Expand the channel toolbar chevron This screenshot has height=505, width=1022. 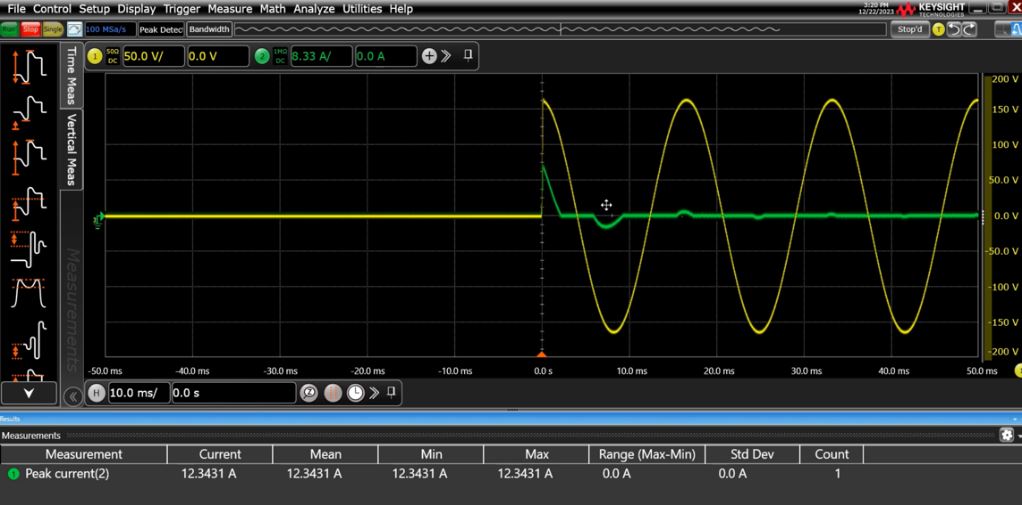(x=447, y=56)
